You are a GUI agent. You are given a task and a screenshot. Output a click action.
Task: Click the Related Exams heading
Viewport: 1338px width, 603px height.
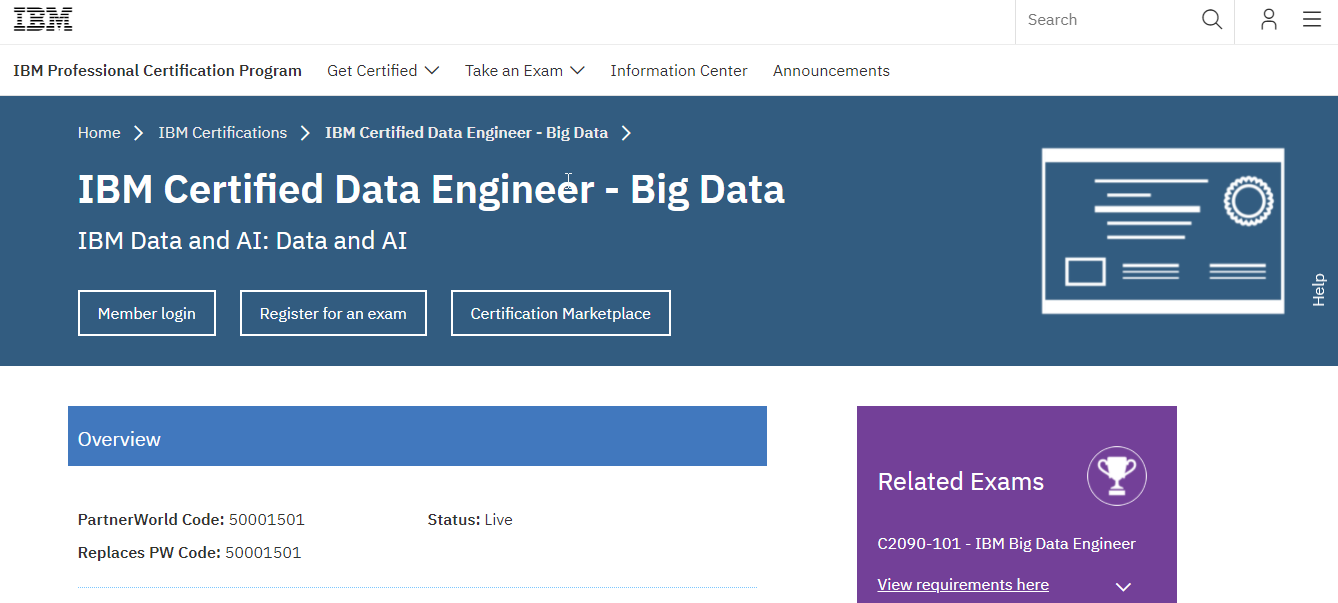tap(961, 482)
